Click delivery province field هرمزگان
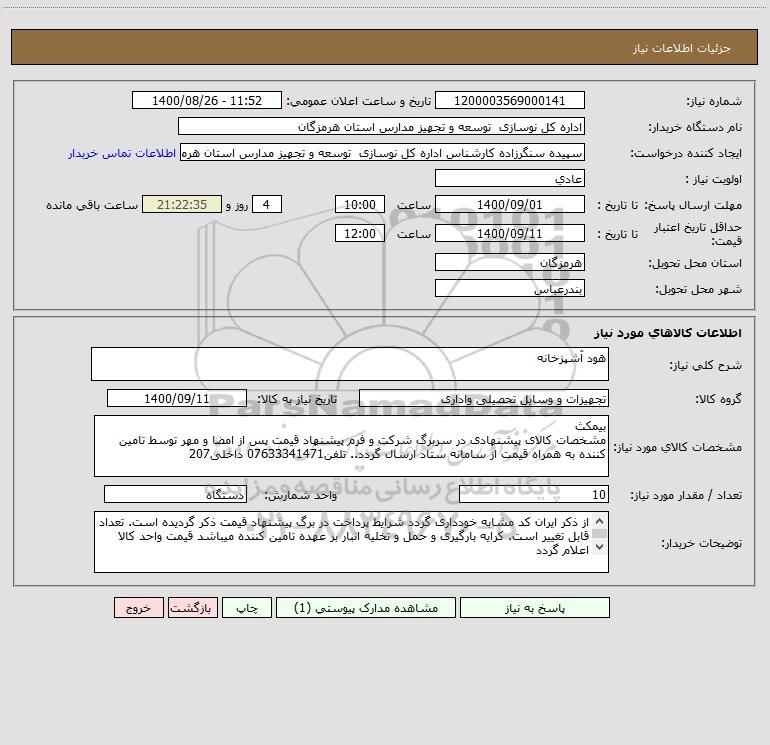 (x=510, y=262)
